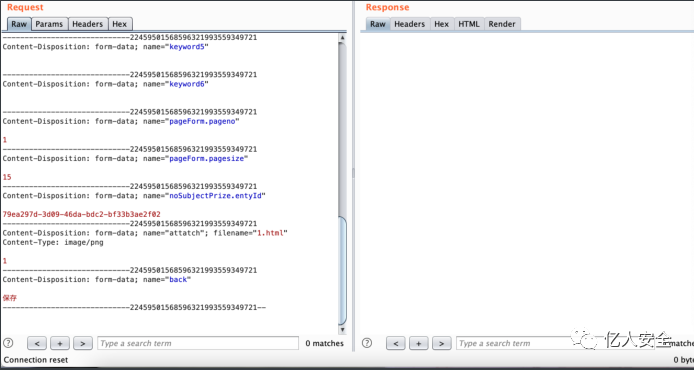Image resolution: width=694 pixels, height=370 pixels.
Task: Switch to the Response Headers tab
Action: tap(409, 24)
